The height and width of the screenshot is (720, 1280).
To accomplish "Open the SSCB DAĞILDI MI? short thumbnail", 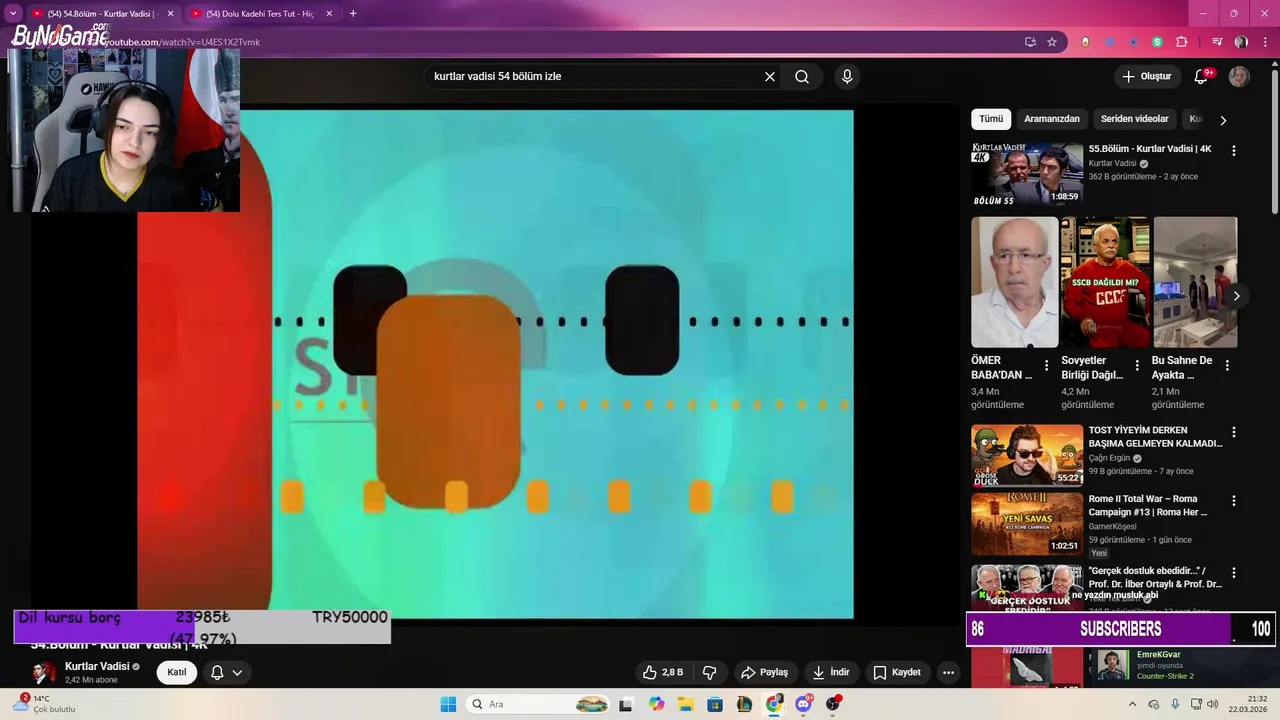I will (x=1105, y=282).
